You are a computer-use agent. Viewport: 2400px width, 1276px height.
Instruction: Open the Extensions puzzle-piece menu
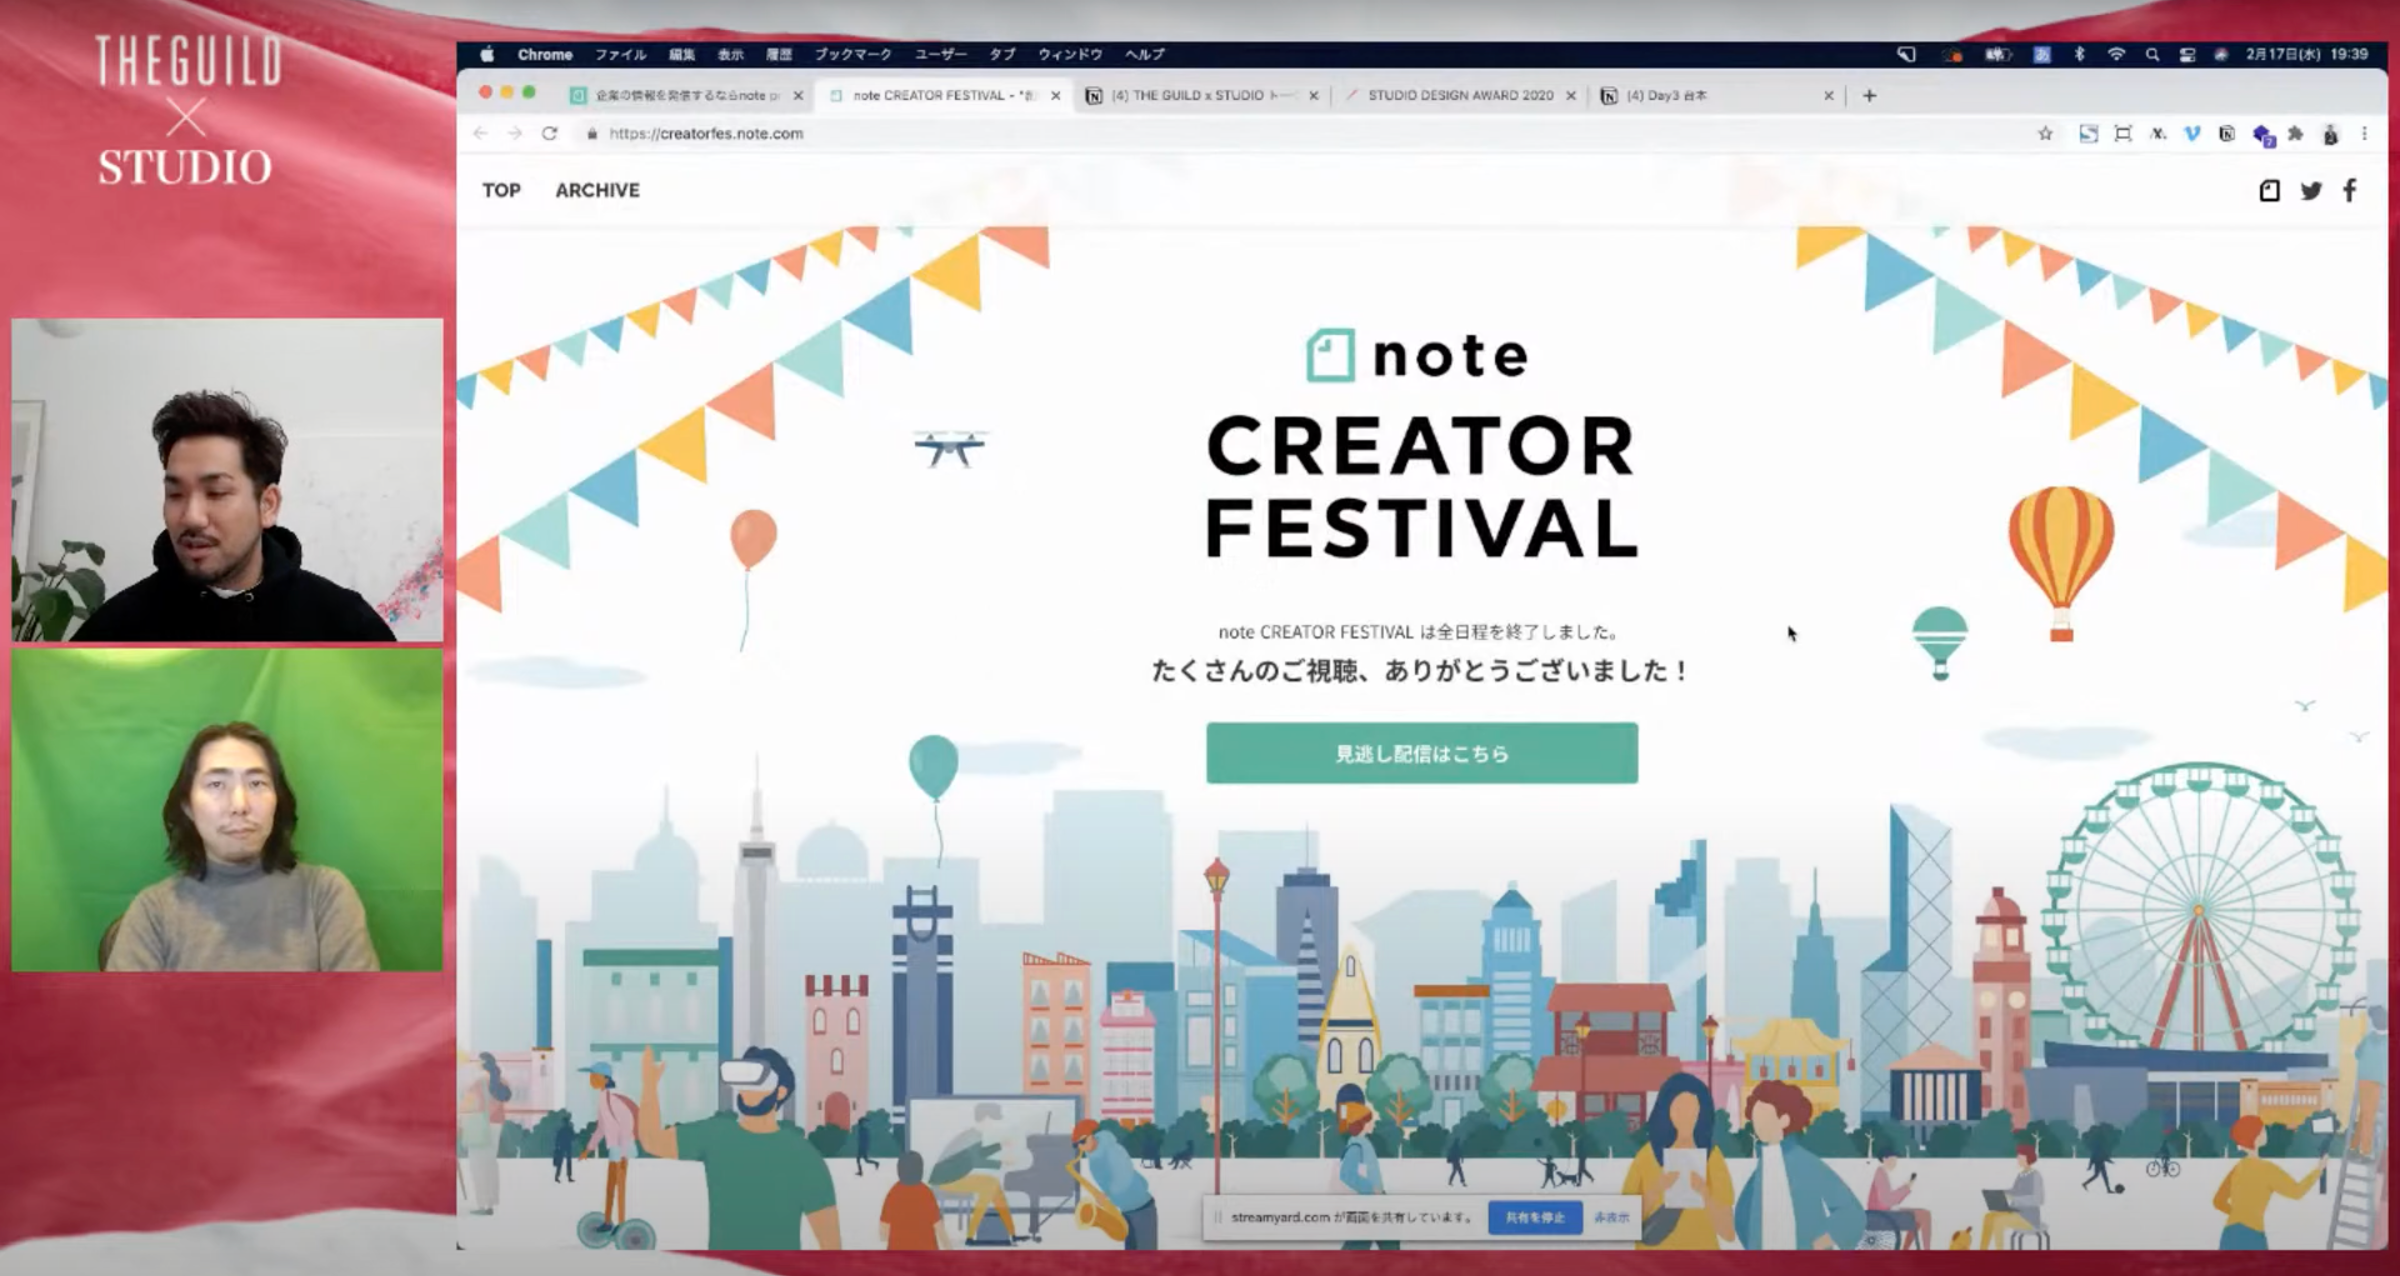(x=2296, y=133)
